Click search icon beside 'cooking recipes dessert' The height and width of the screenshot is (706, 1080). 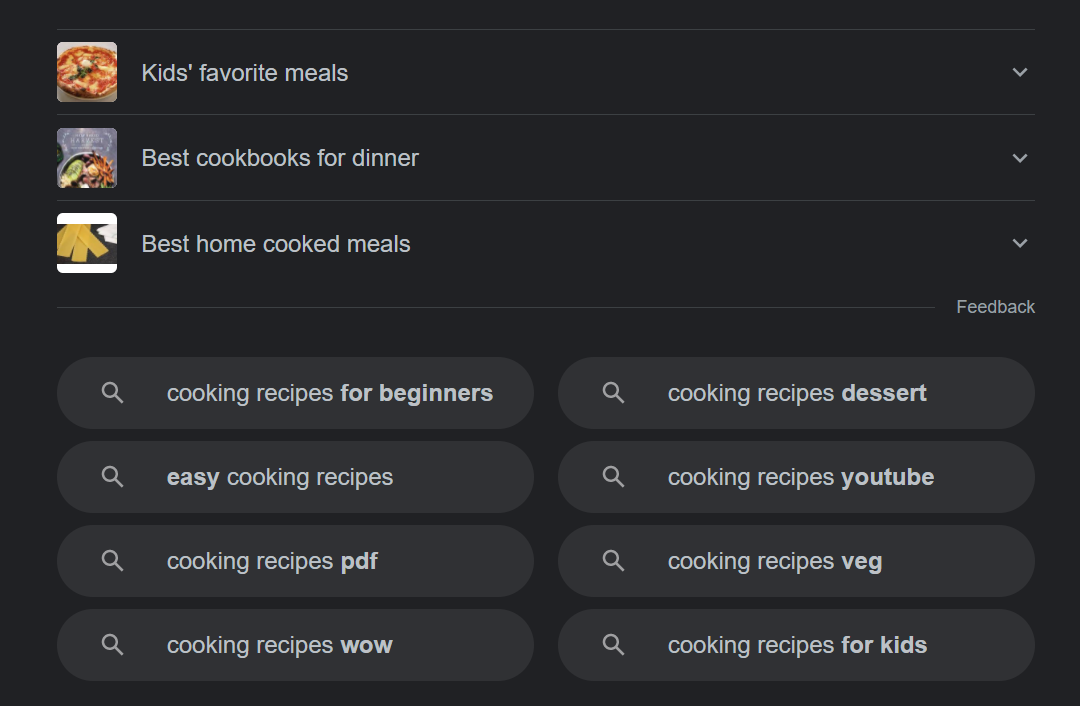click(x=614, y=393)
